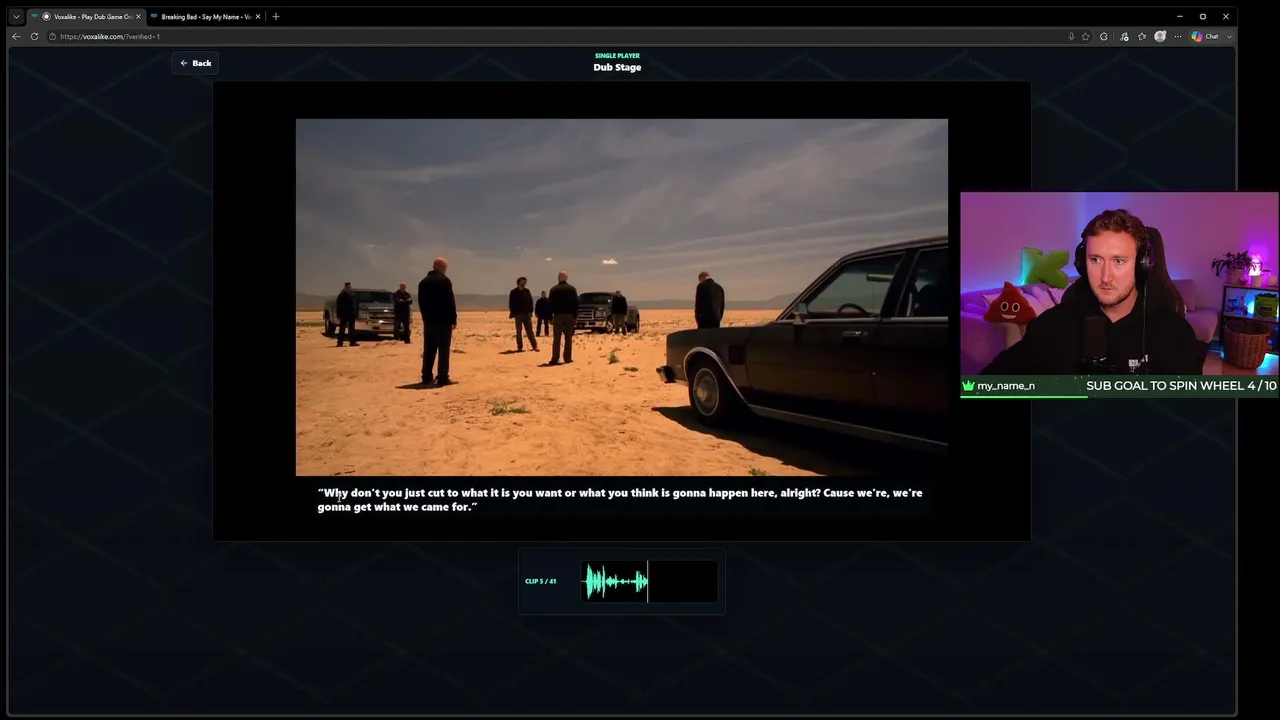Open the Copilot Chat button

pos(1205,36)
